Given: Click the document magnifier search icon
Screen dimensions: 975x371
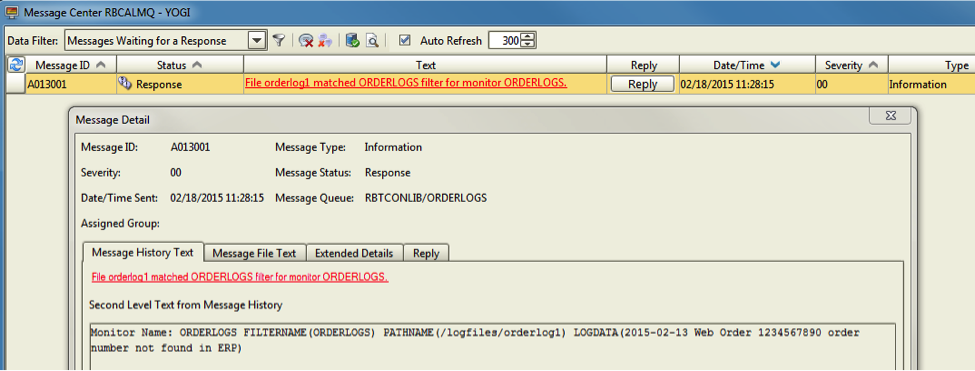Looking at the screenshot, I should [x=372, y=41].
